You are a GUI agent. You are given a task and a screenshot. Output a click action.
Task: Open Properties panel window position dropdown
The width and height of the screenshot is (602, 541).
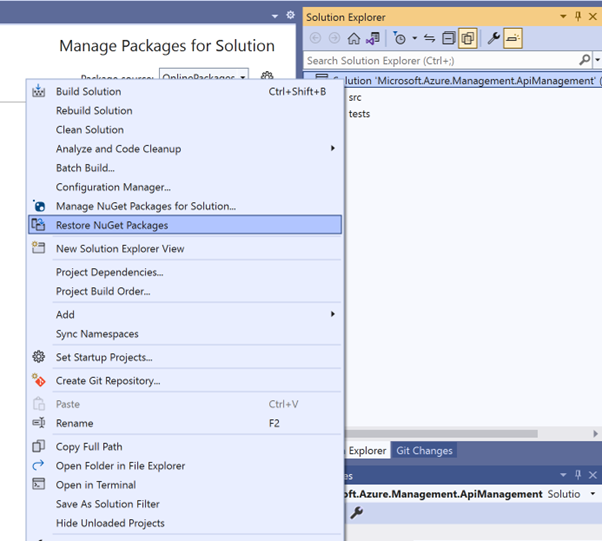pyautogui.click(x=563, y=475)
